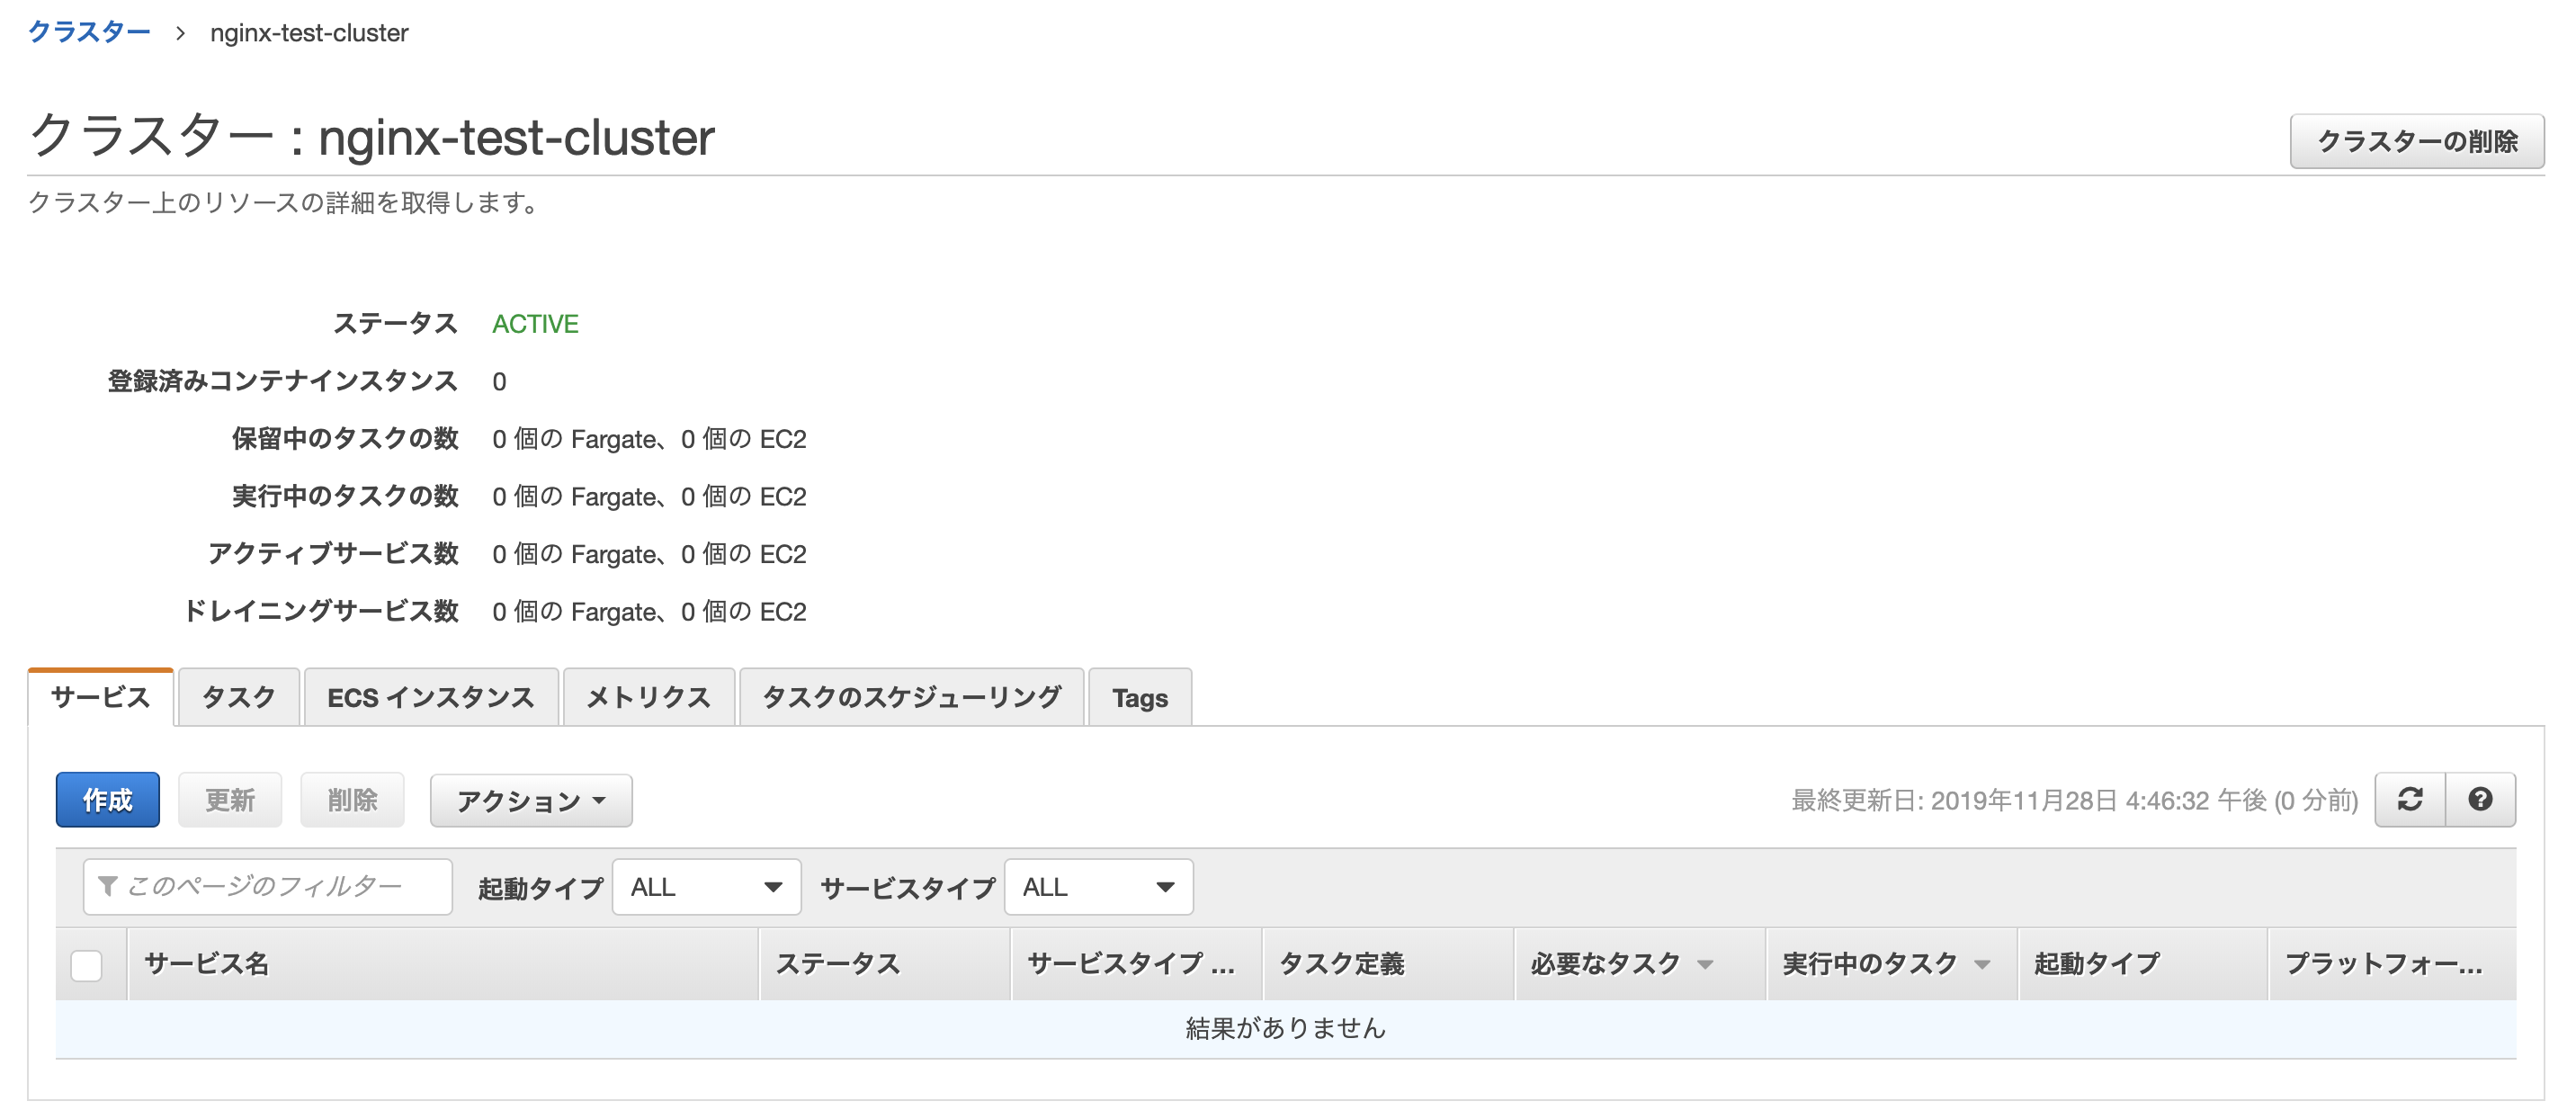The height and width of the screenshot is (1119, 2576).
Task: Sort by 実行中のタスク column arrow
Action: [x=1981, y=964]
